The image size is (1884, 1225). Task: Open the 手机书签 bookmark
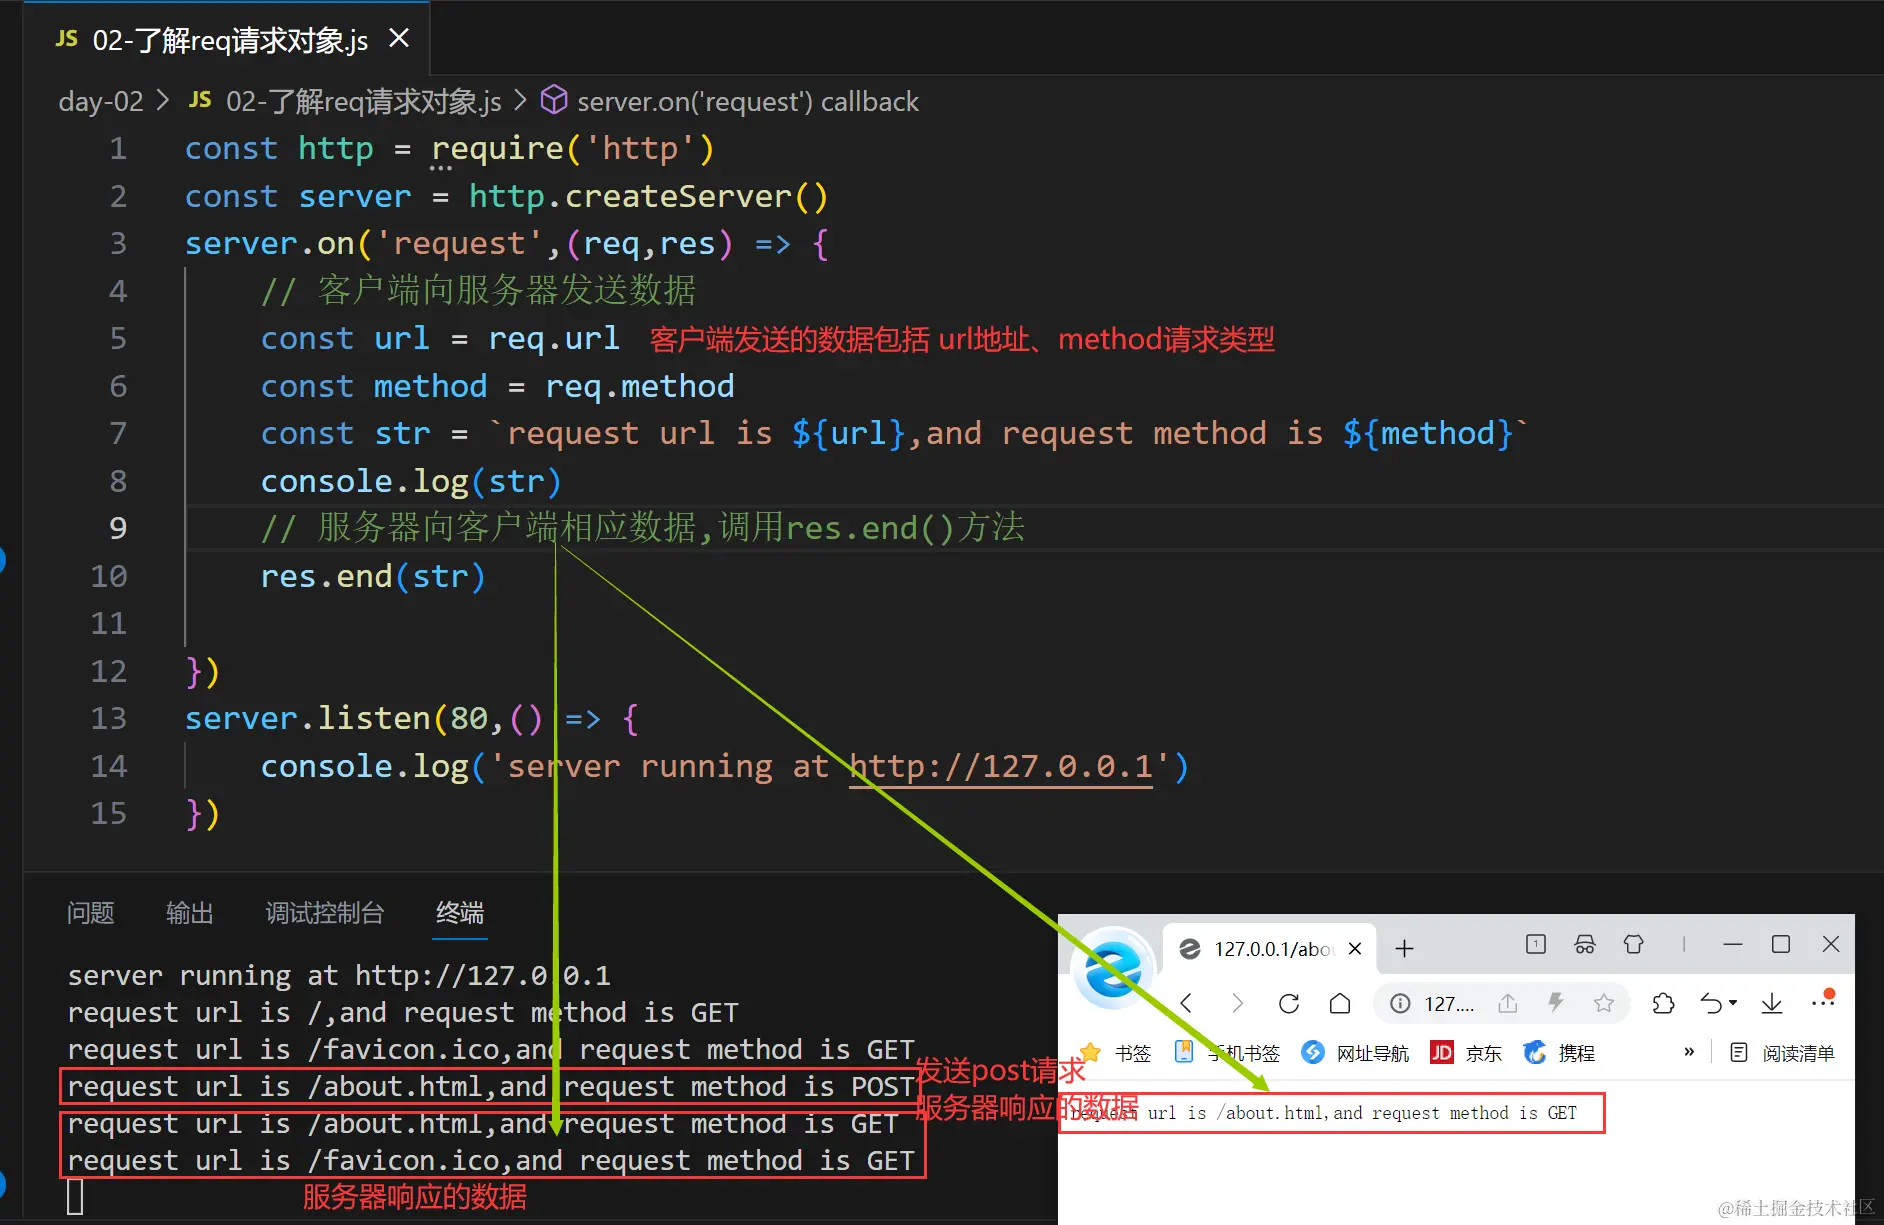(1227, 1053)
